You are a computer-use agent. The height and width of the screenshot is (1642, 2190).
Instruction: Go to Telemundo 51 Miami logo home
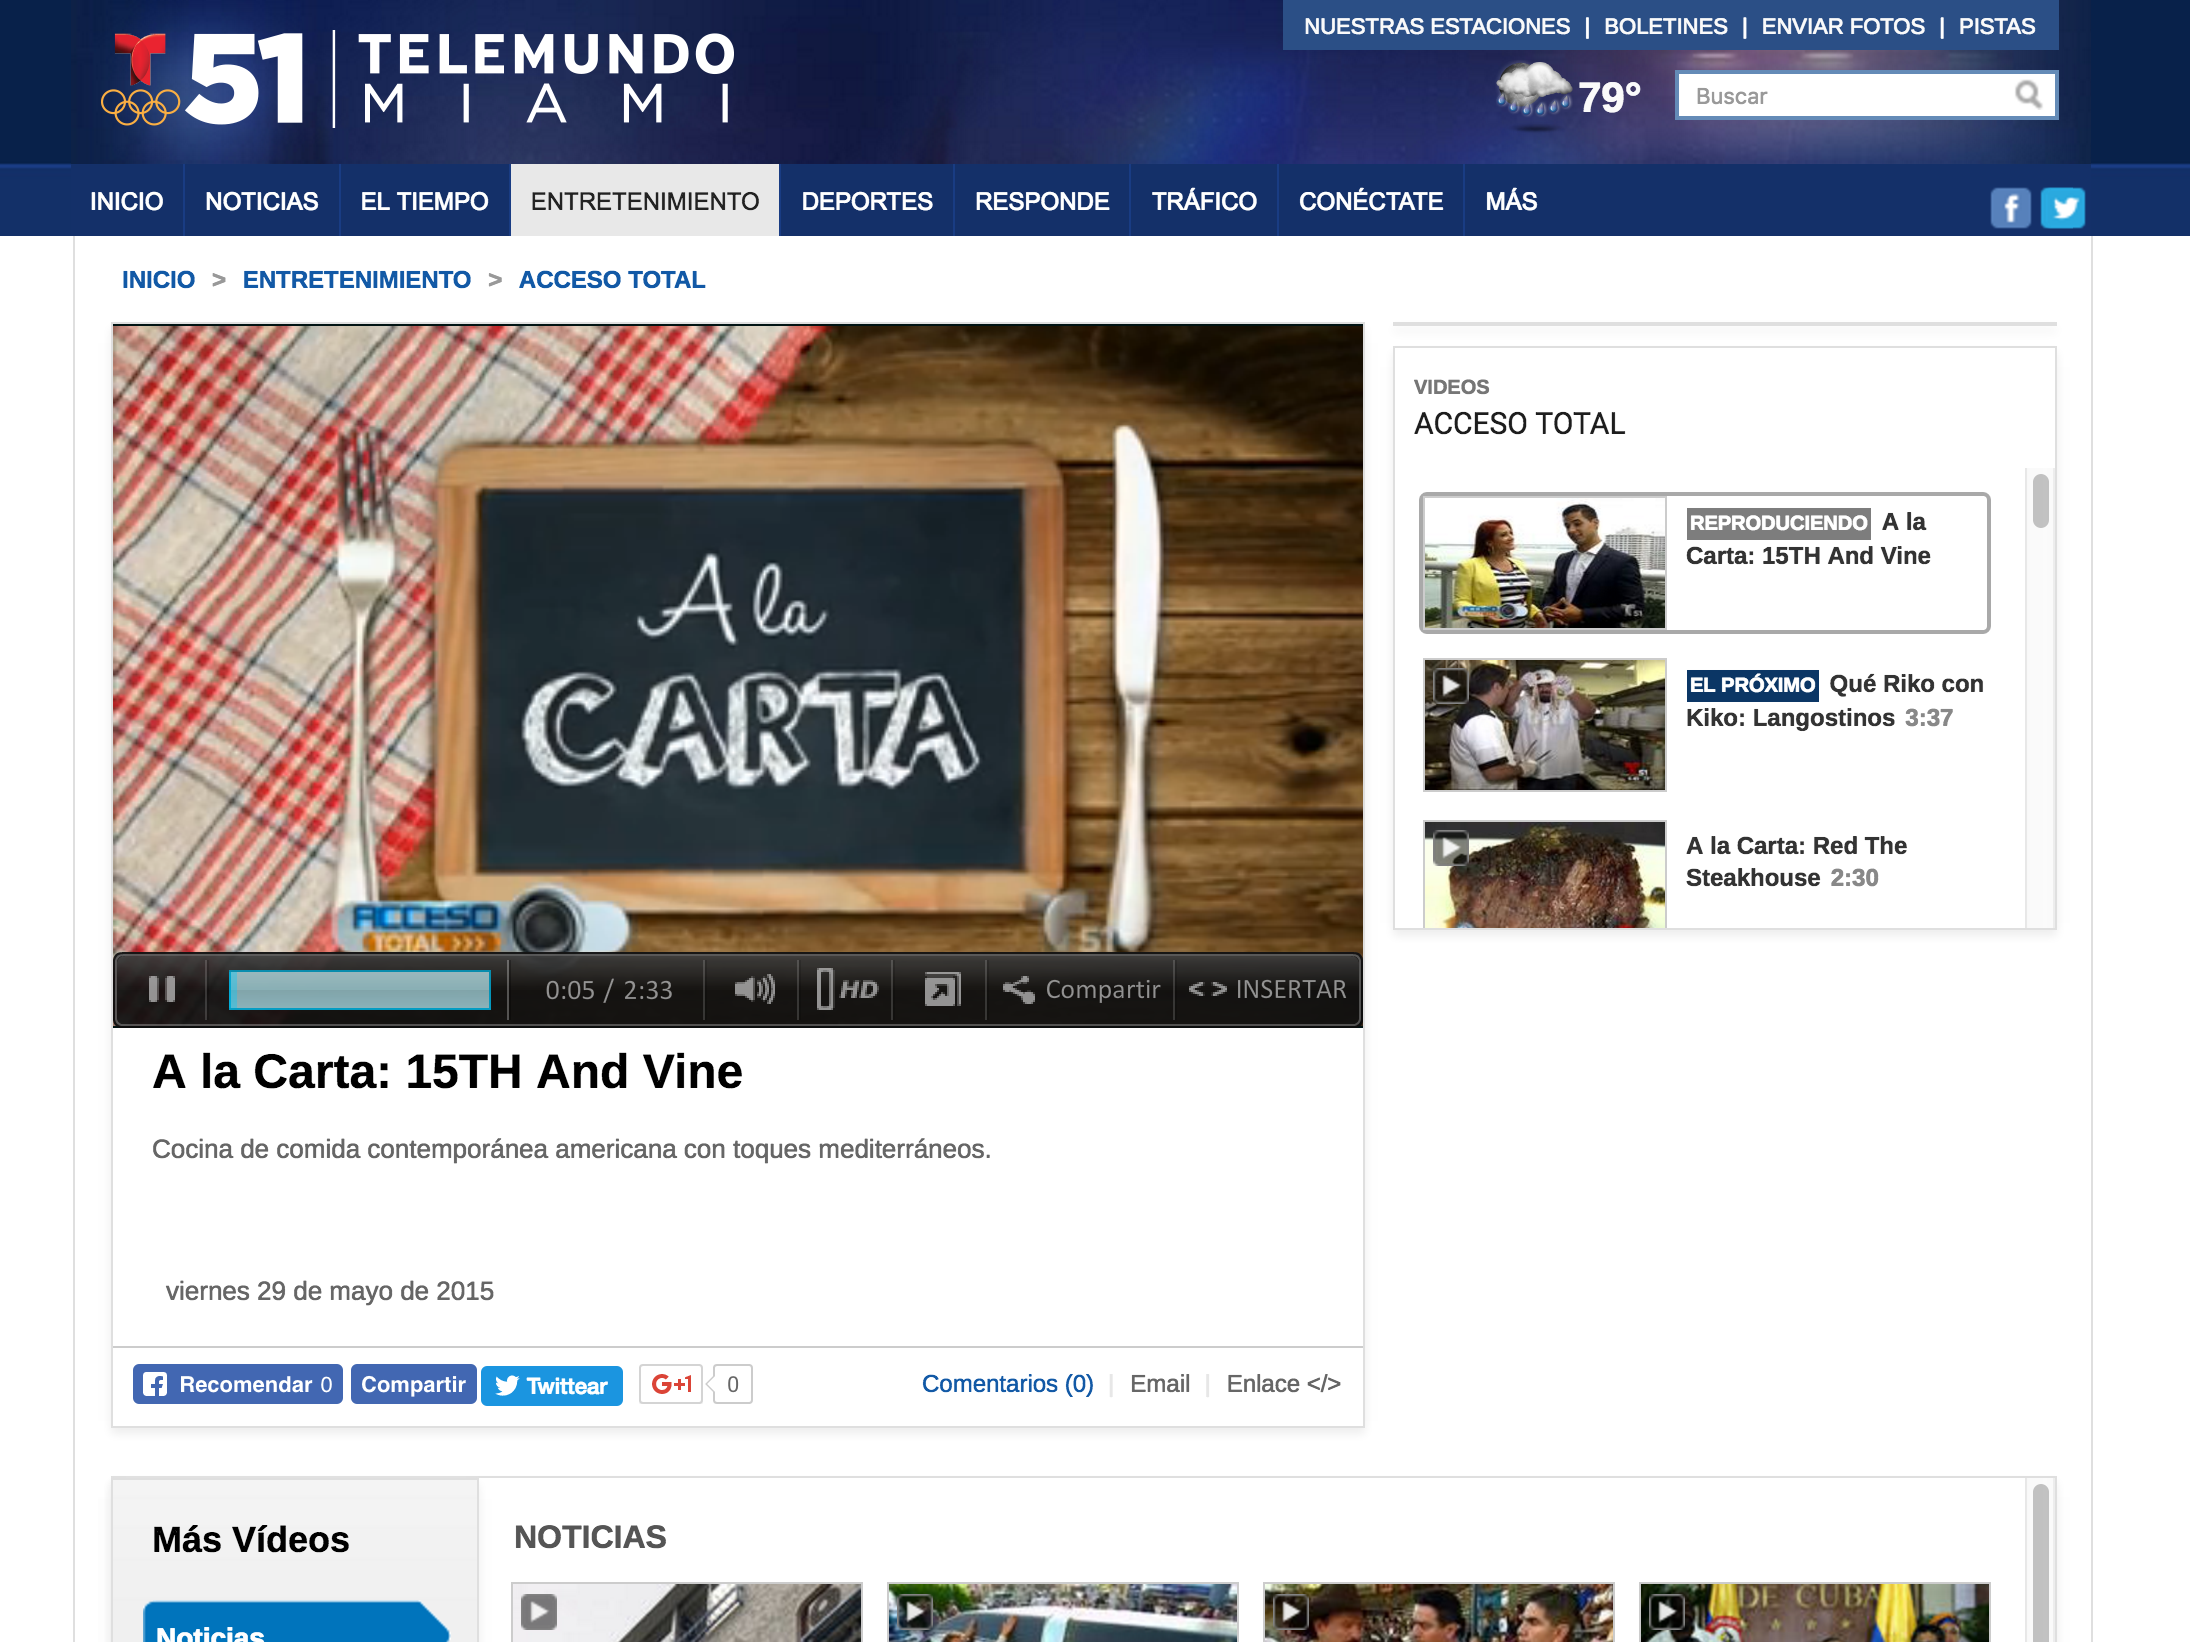pyautogui.click(x=418, y=79)
